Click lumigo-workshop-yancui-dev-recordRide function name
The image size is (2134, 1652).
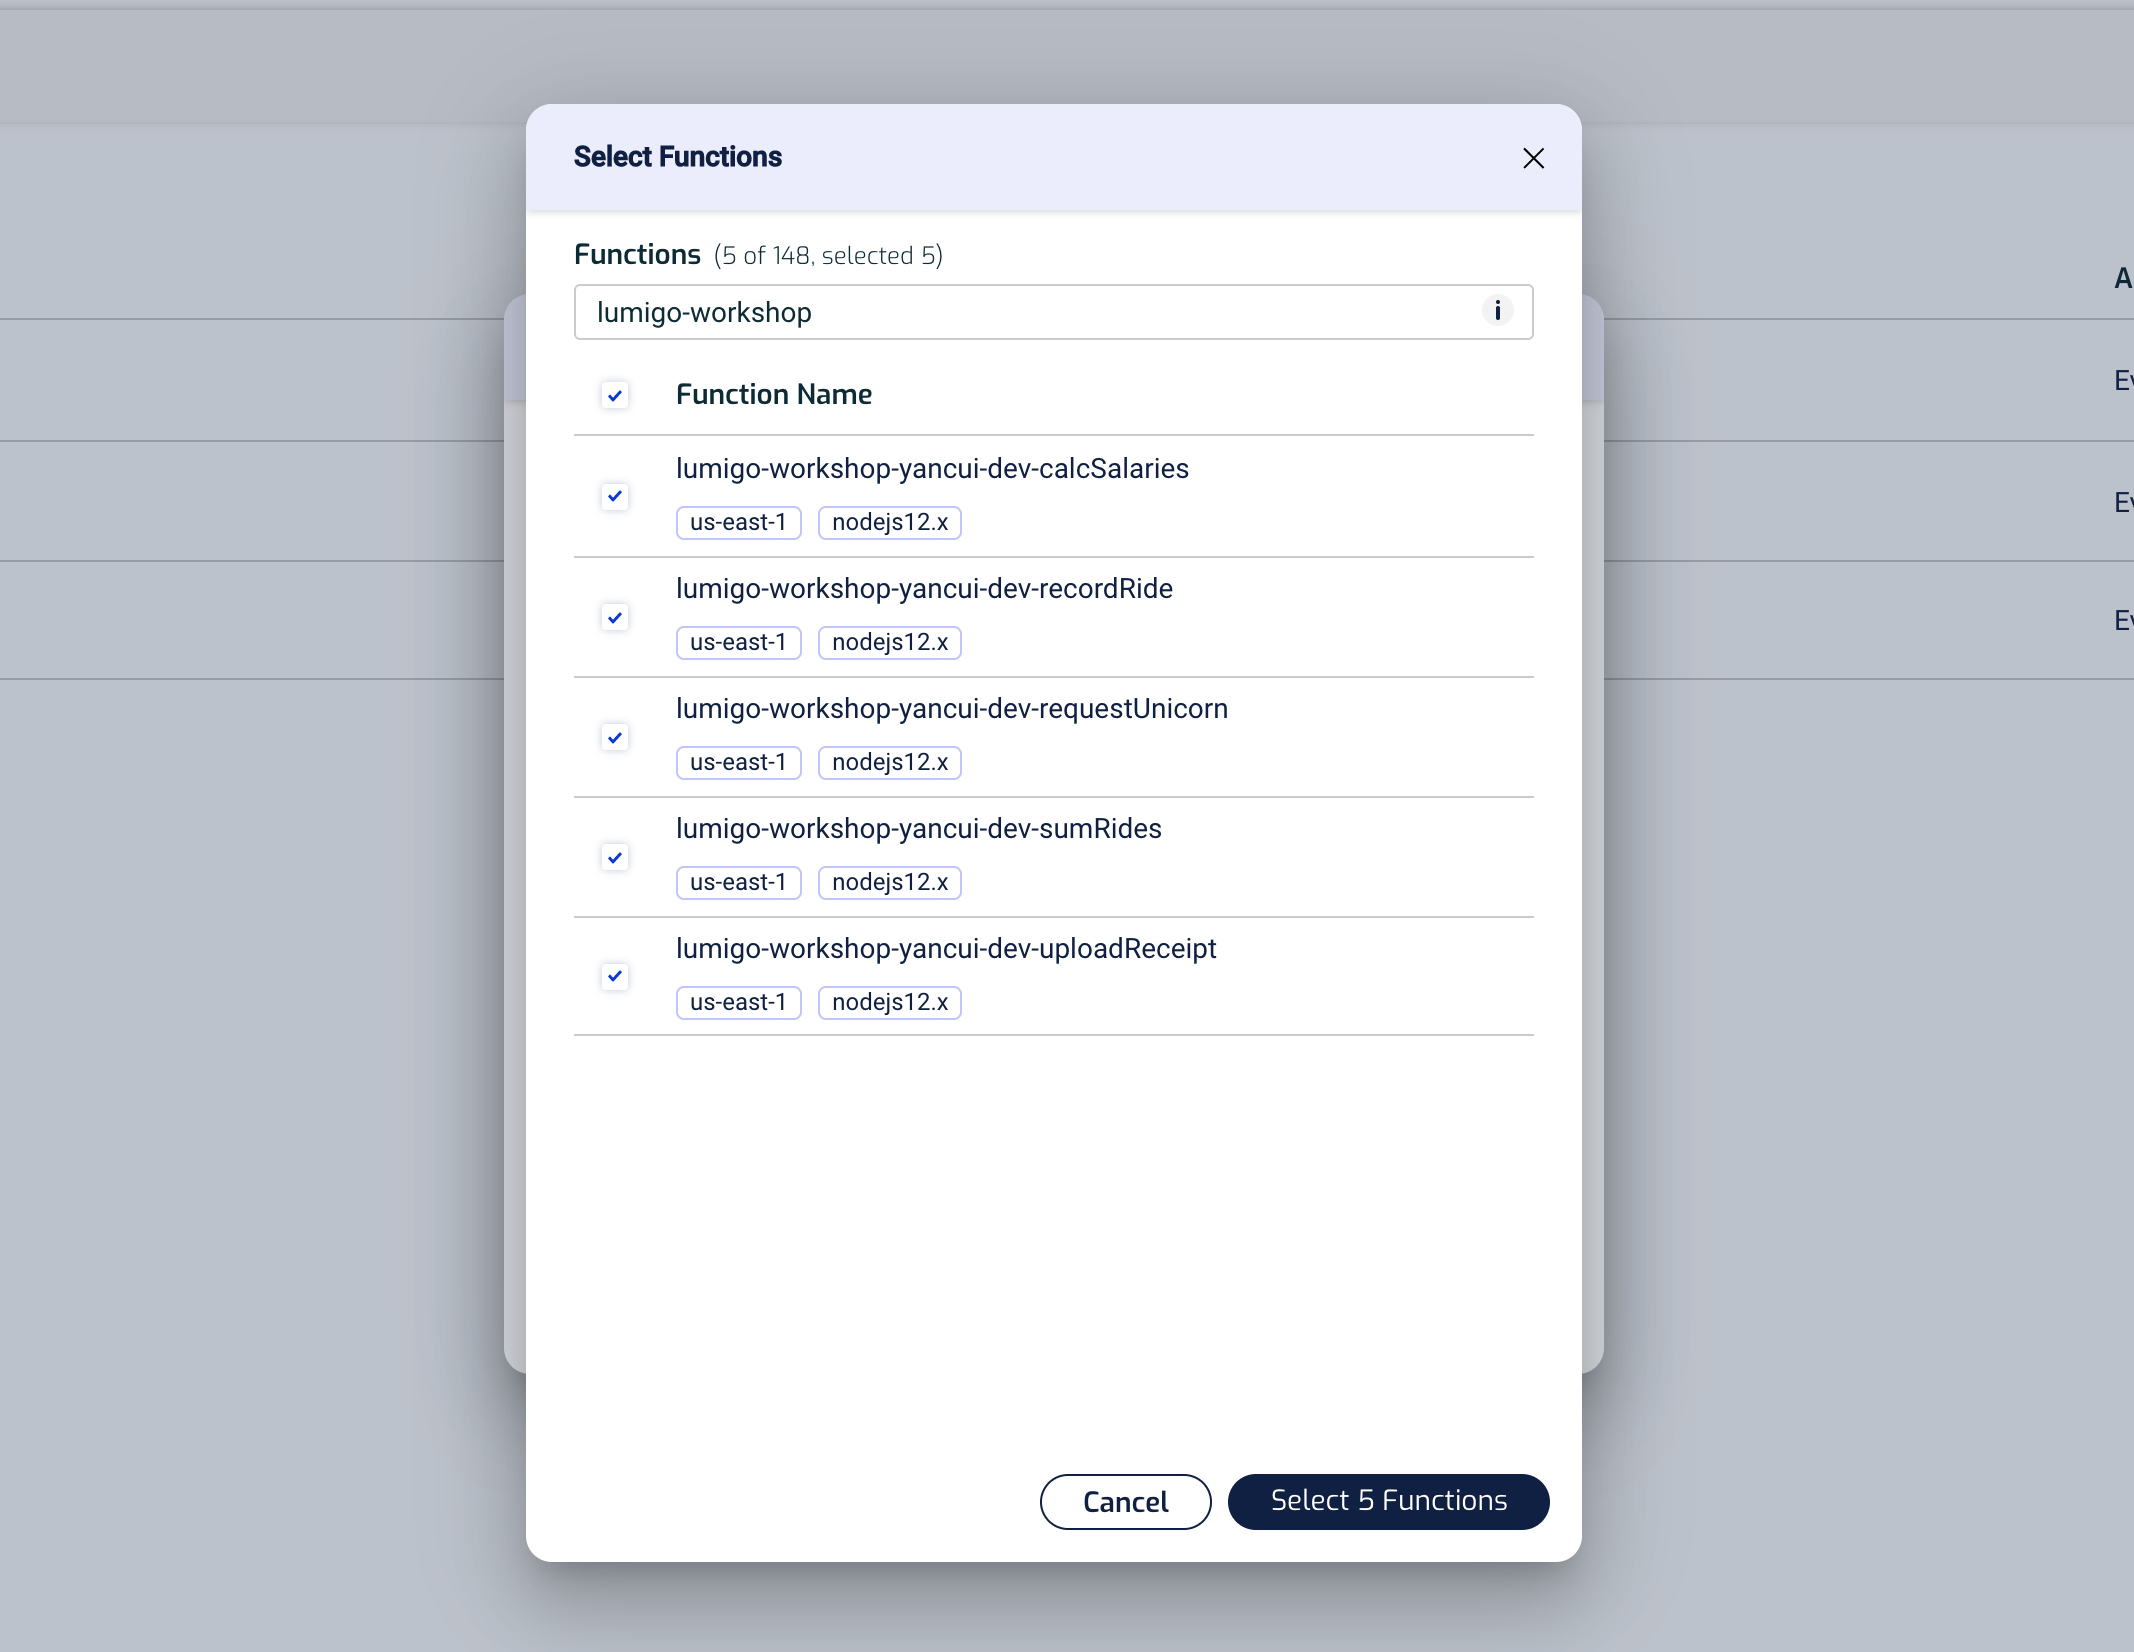(x=924, y=589)
